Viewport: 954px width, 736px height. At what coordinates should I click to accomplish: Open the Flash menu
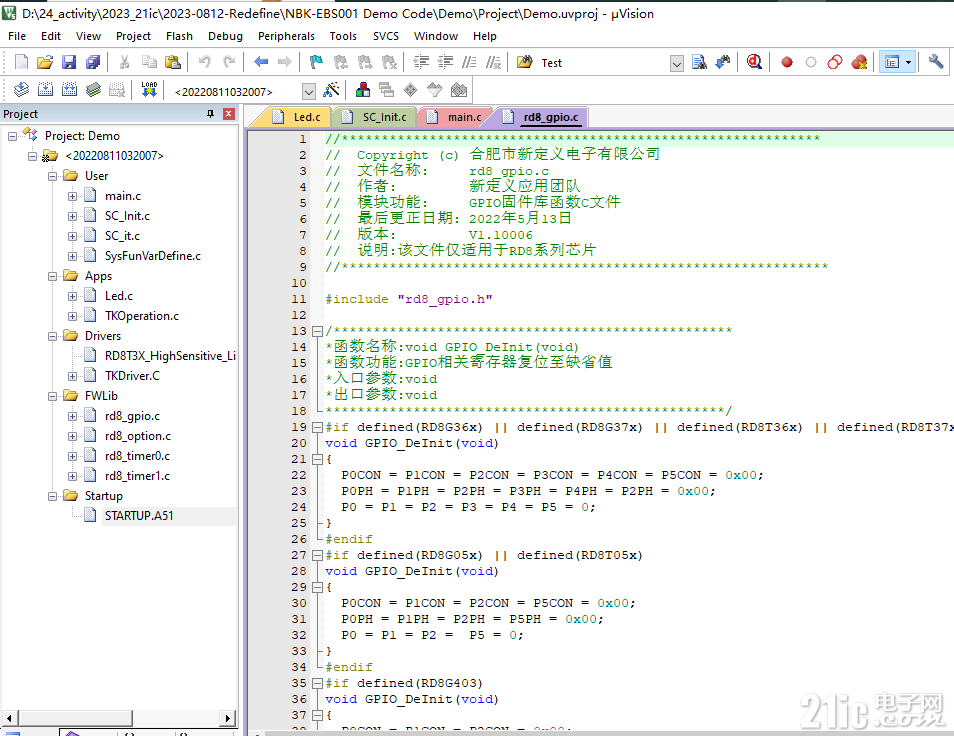click(179, 36)
